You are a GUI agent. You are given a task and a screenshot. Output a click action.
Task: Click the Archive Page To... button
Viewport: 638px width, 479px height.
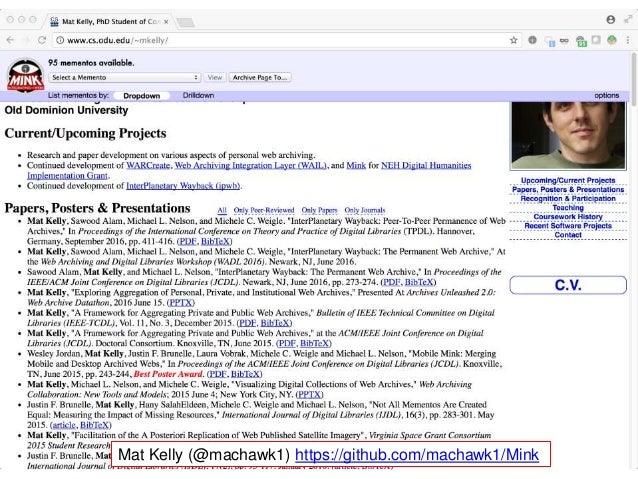click(260, 77)
